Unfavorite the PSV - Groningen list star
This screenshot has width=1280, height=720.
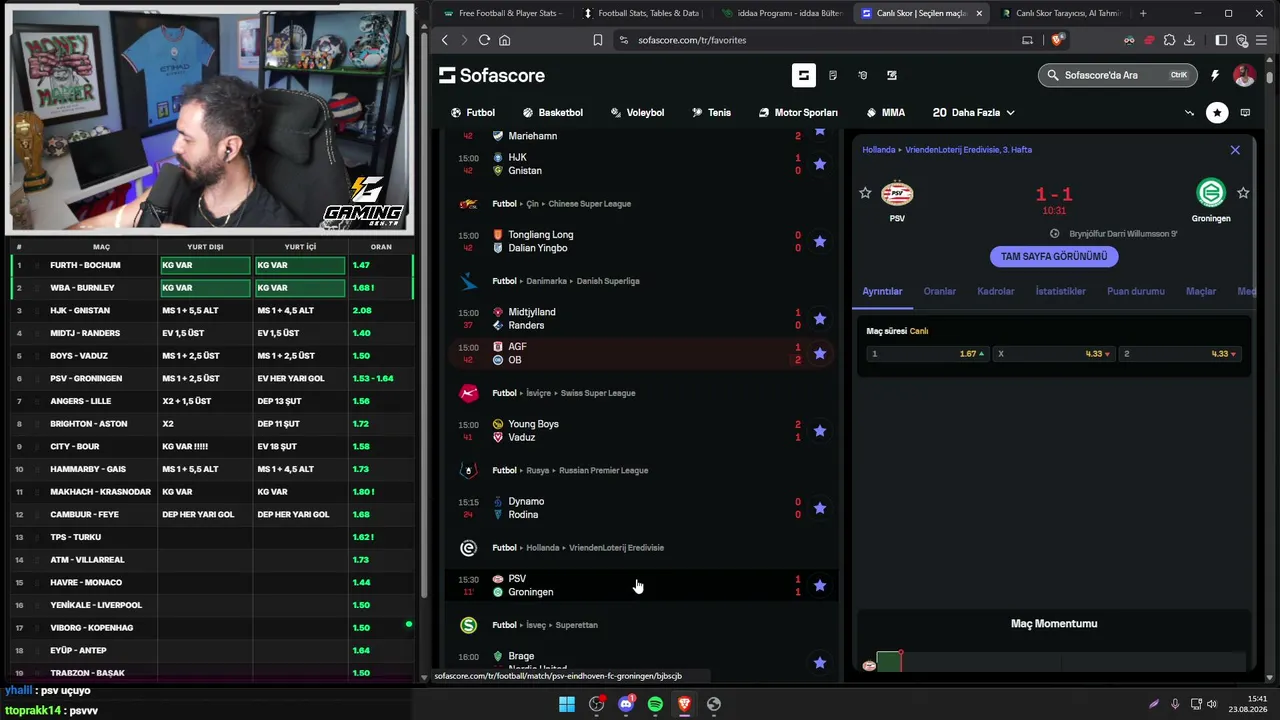point(820,585)
